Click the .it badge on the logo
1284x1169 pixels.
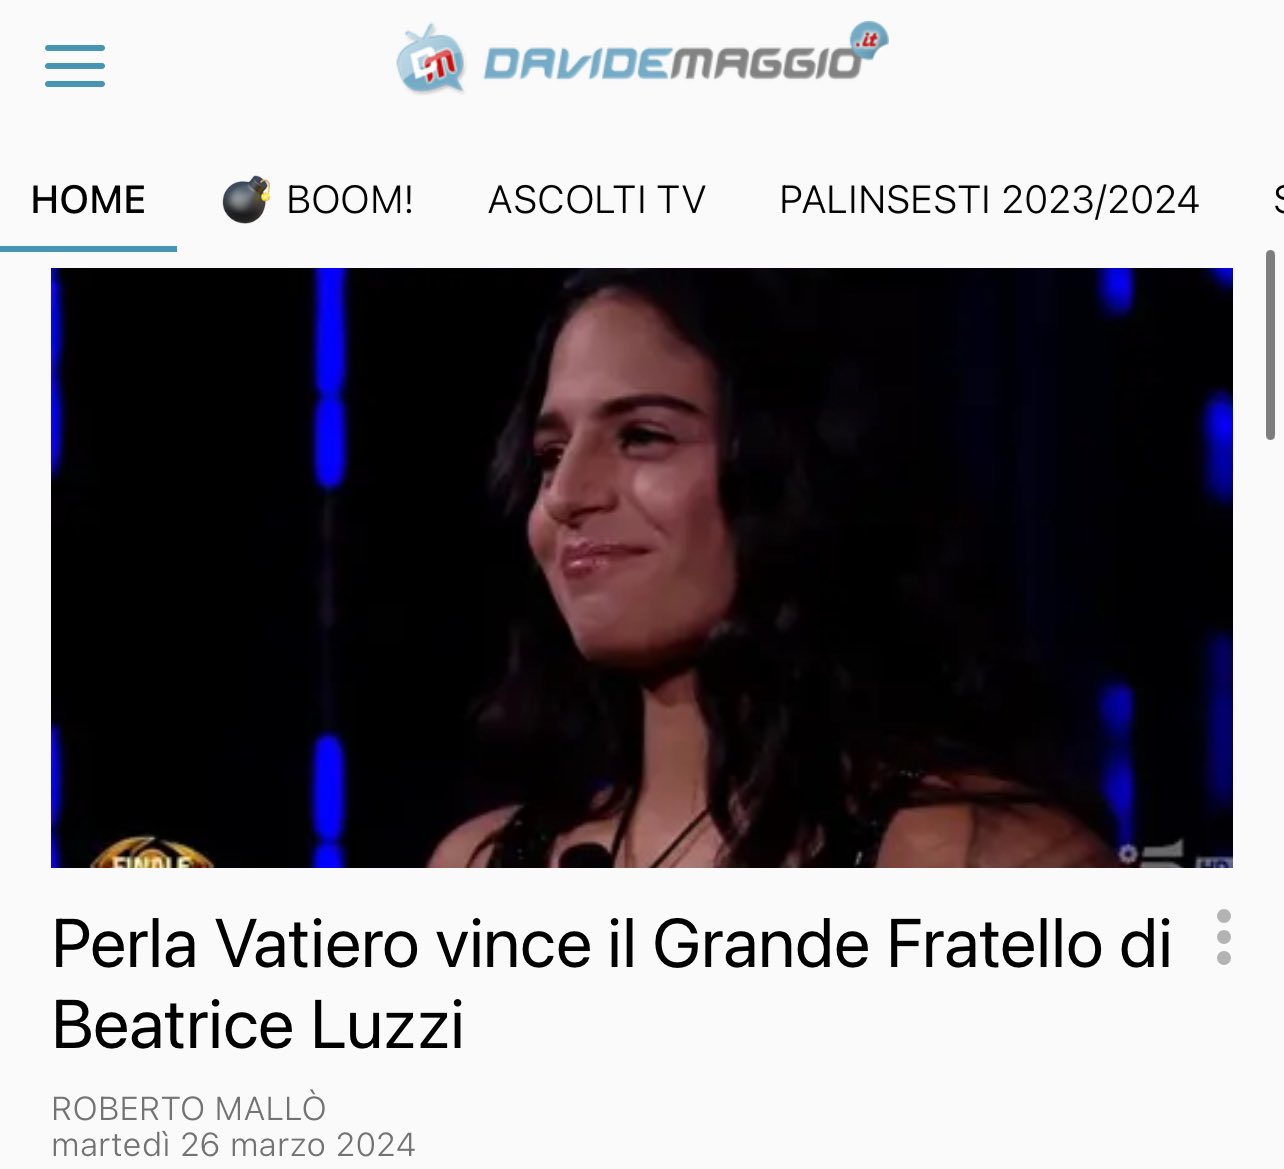868,40
